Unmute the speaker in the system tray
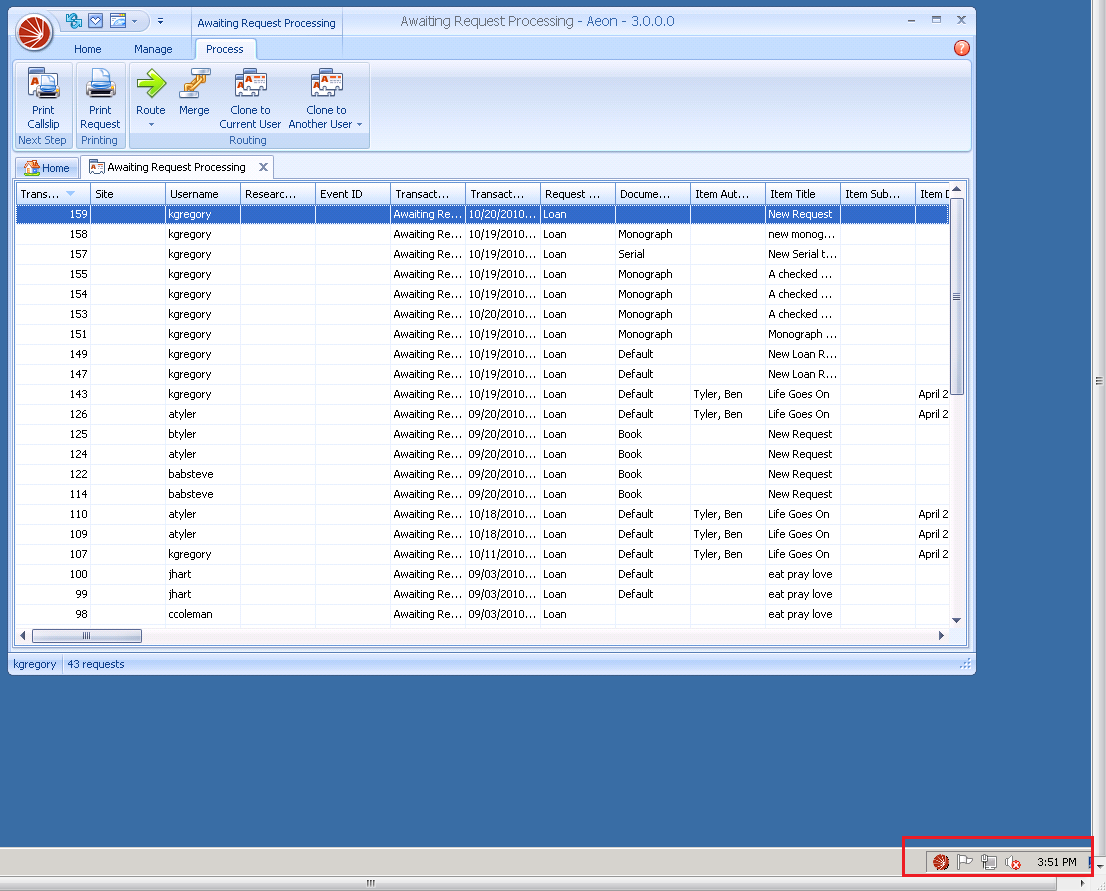 pyautogui.click(x=1013, y=861)
